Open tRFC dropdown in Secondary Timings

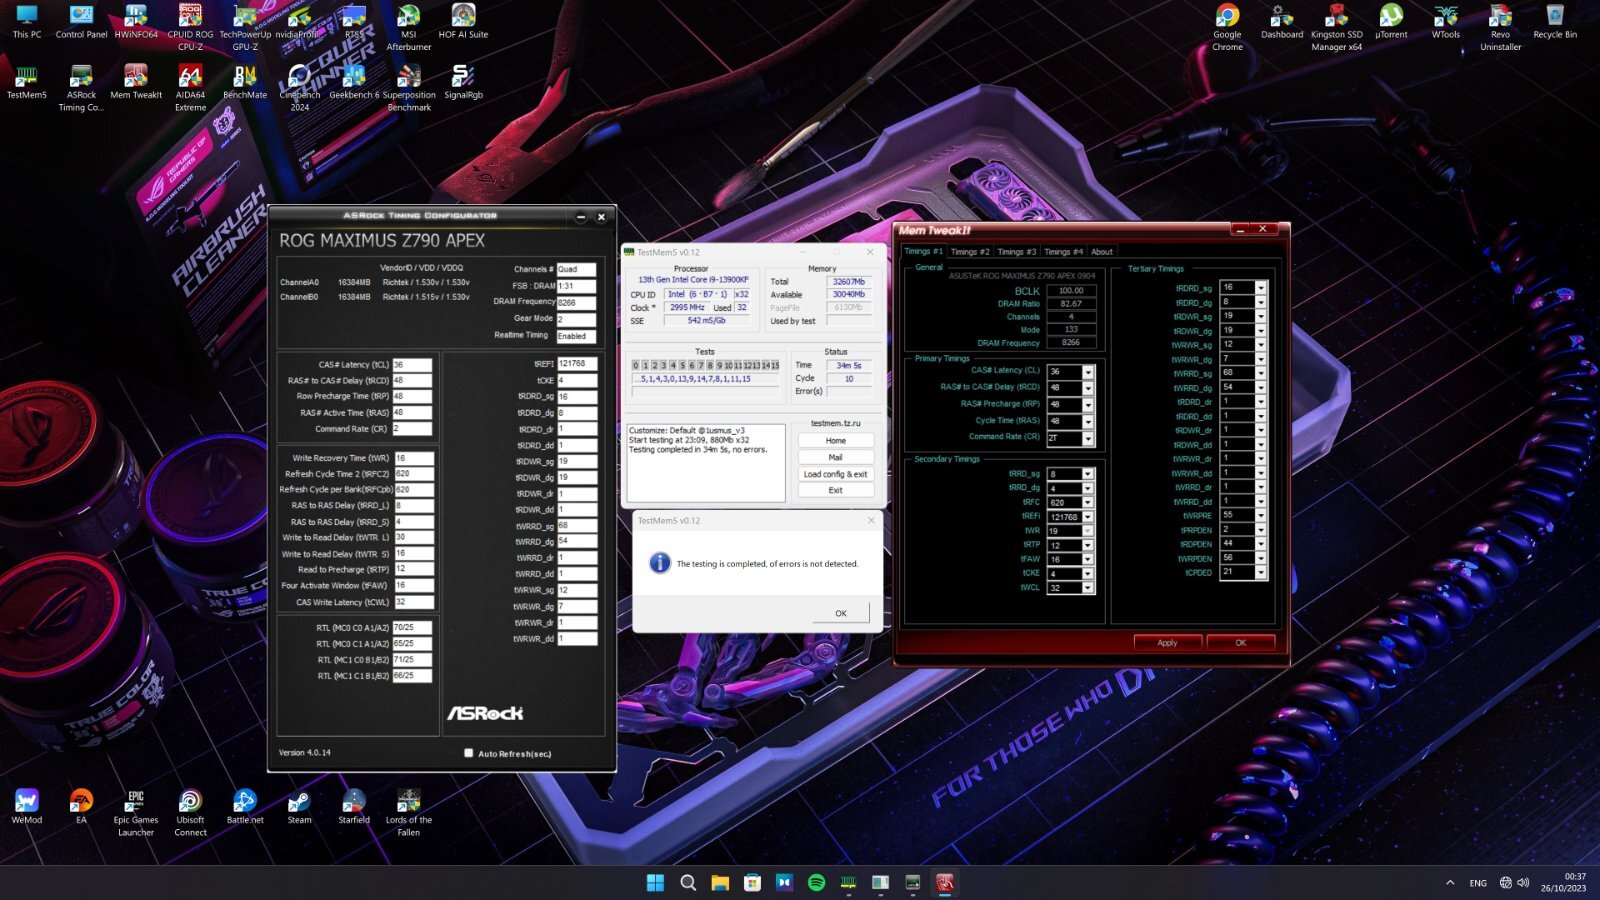point(1088,502)
